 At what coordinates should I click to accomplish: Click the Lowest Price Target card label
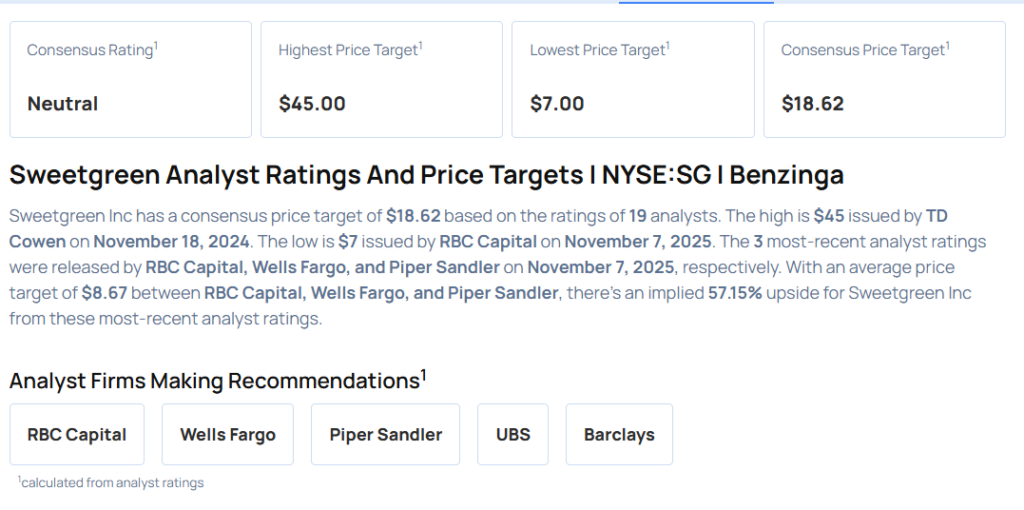point(599,49)
